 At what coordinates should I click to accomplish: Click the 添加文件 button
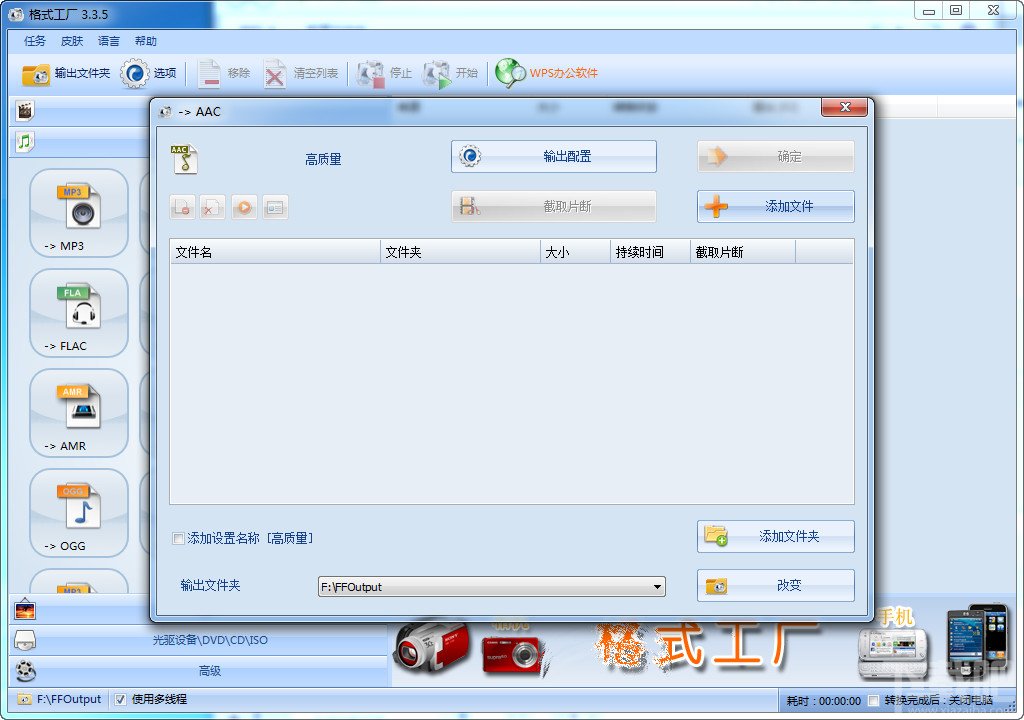pos(776,206)
